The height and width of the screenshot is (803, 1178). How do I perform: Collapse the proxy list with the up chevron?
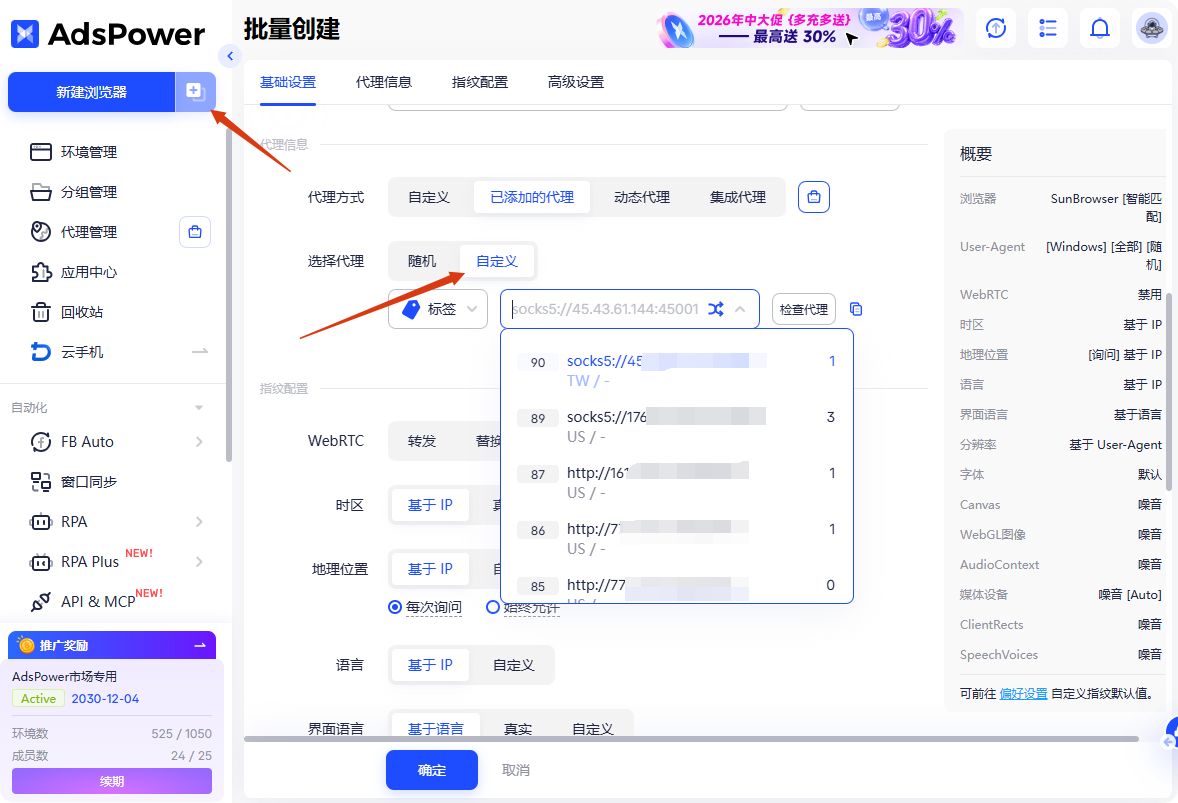(740, 309)
